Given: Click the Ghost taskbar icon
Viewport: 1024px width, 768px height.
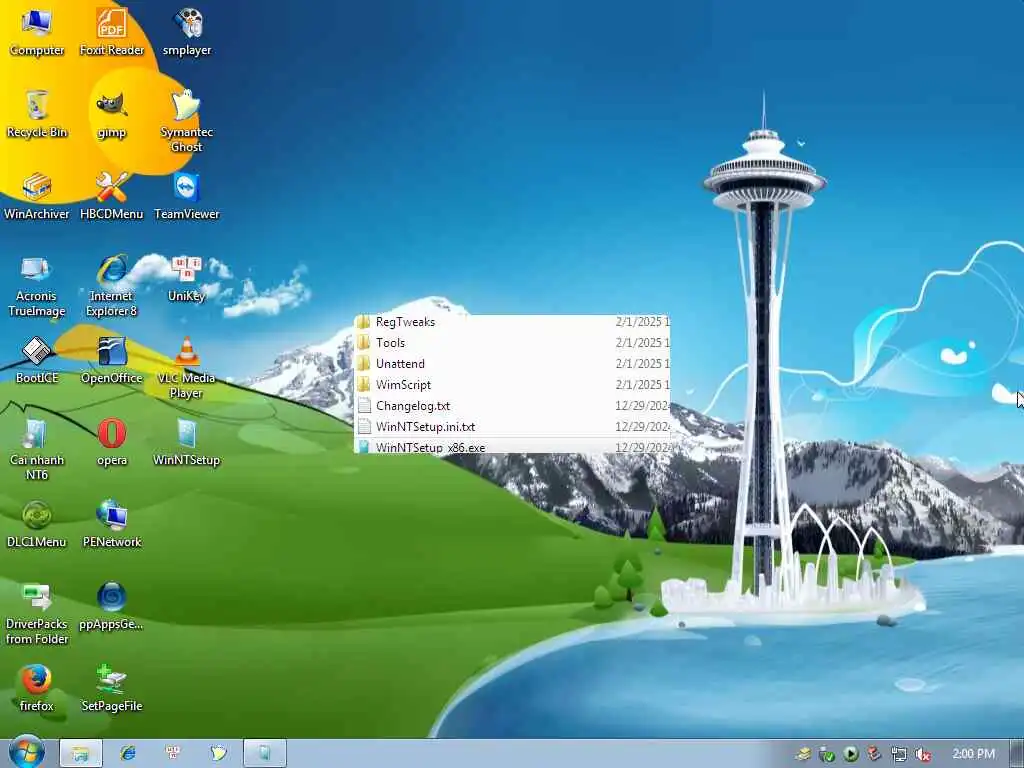Looking at the screenshot, I should pos(218,753).
